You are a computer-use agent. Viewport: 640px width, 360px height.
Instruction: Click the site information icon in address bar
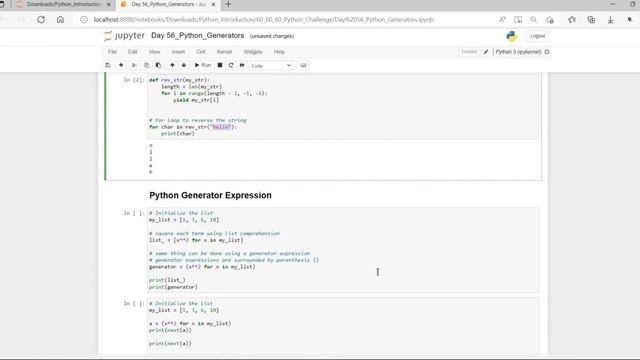coord(84,20)
